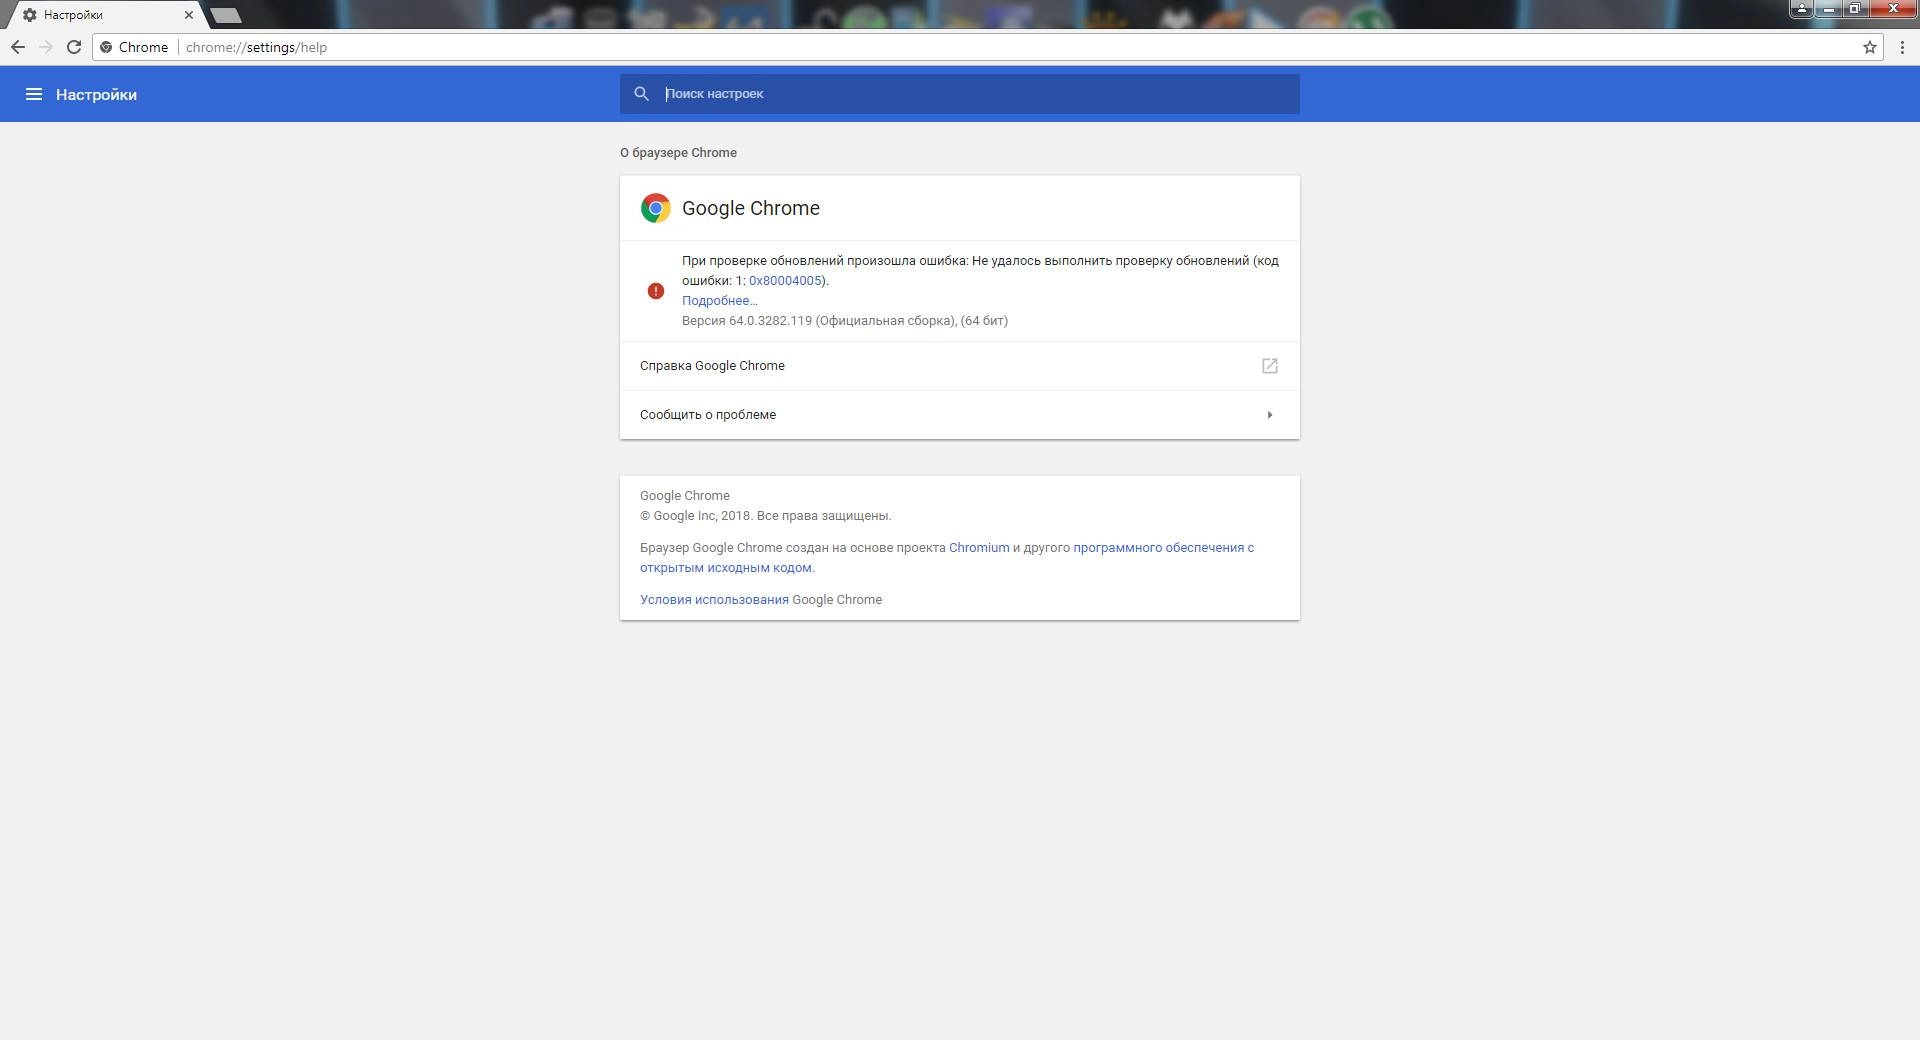Close the Настройки tab

tap(188, 15)
